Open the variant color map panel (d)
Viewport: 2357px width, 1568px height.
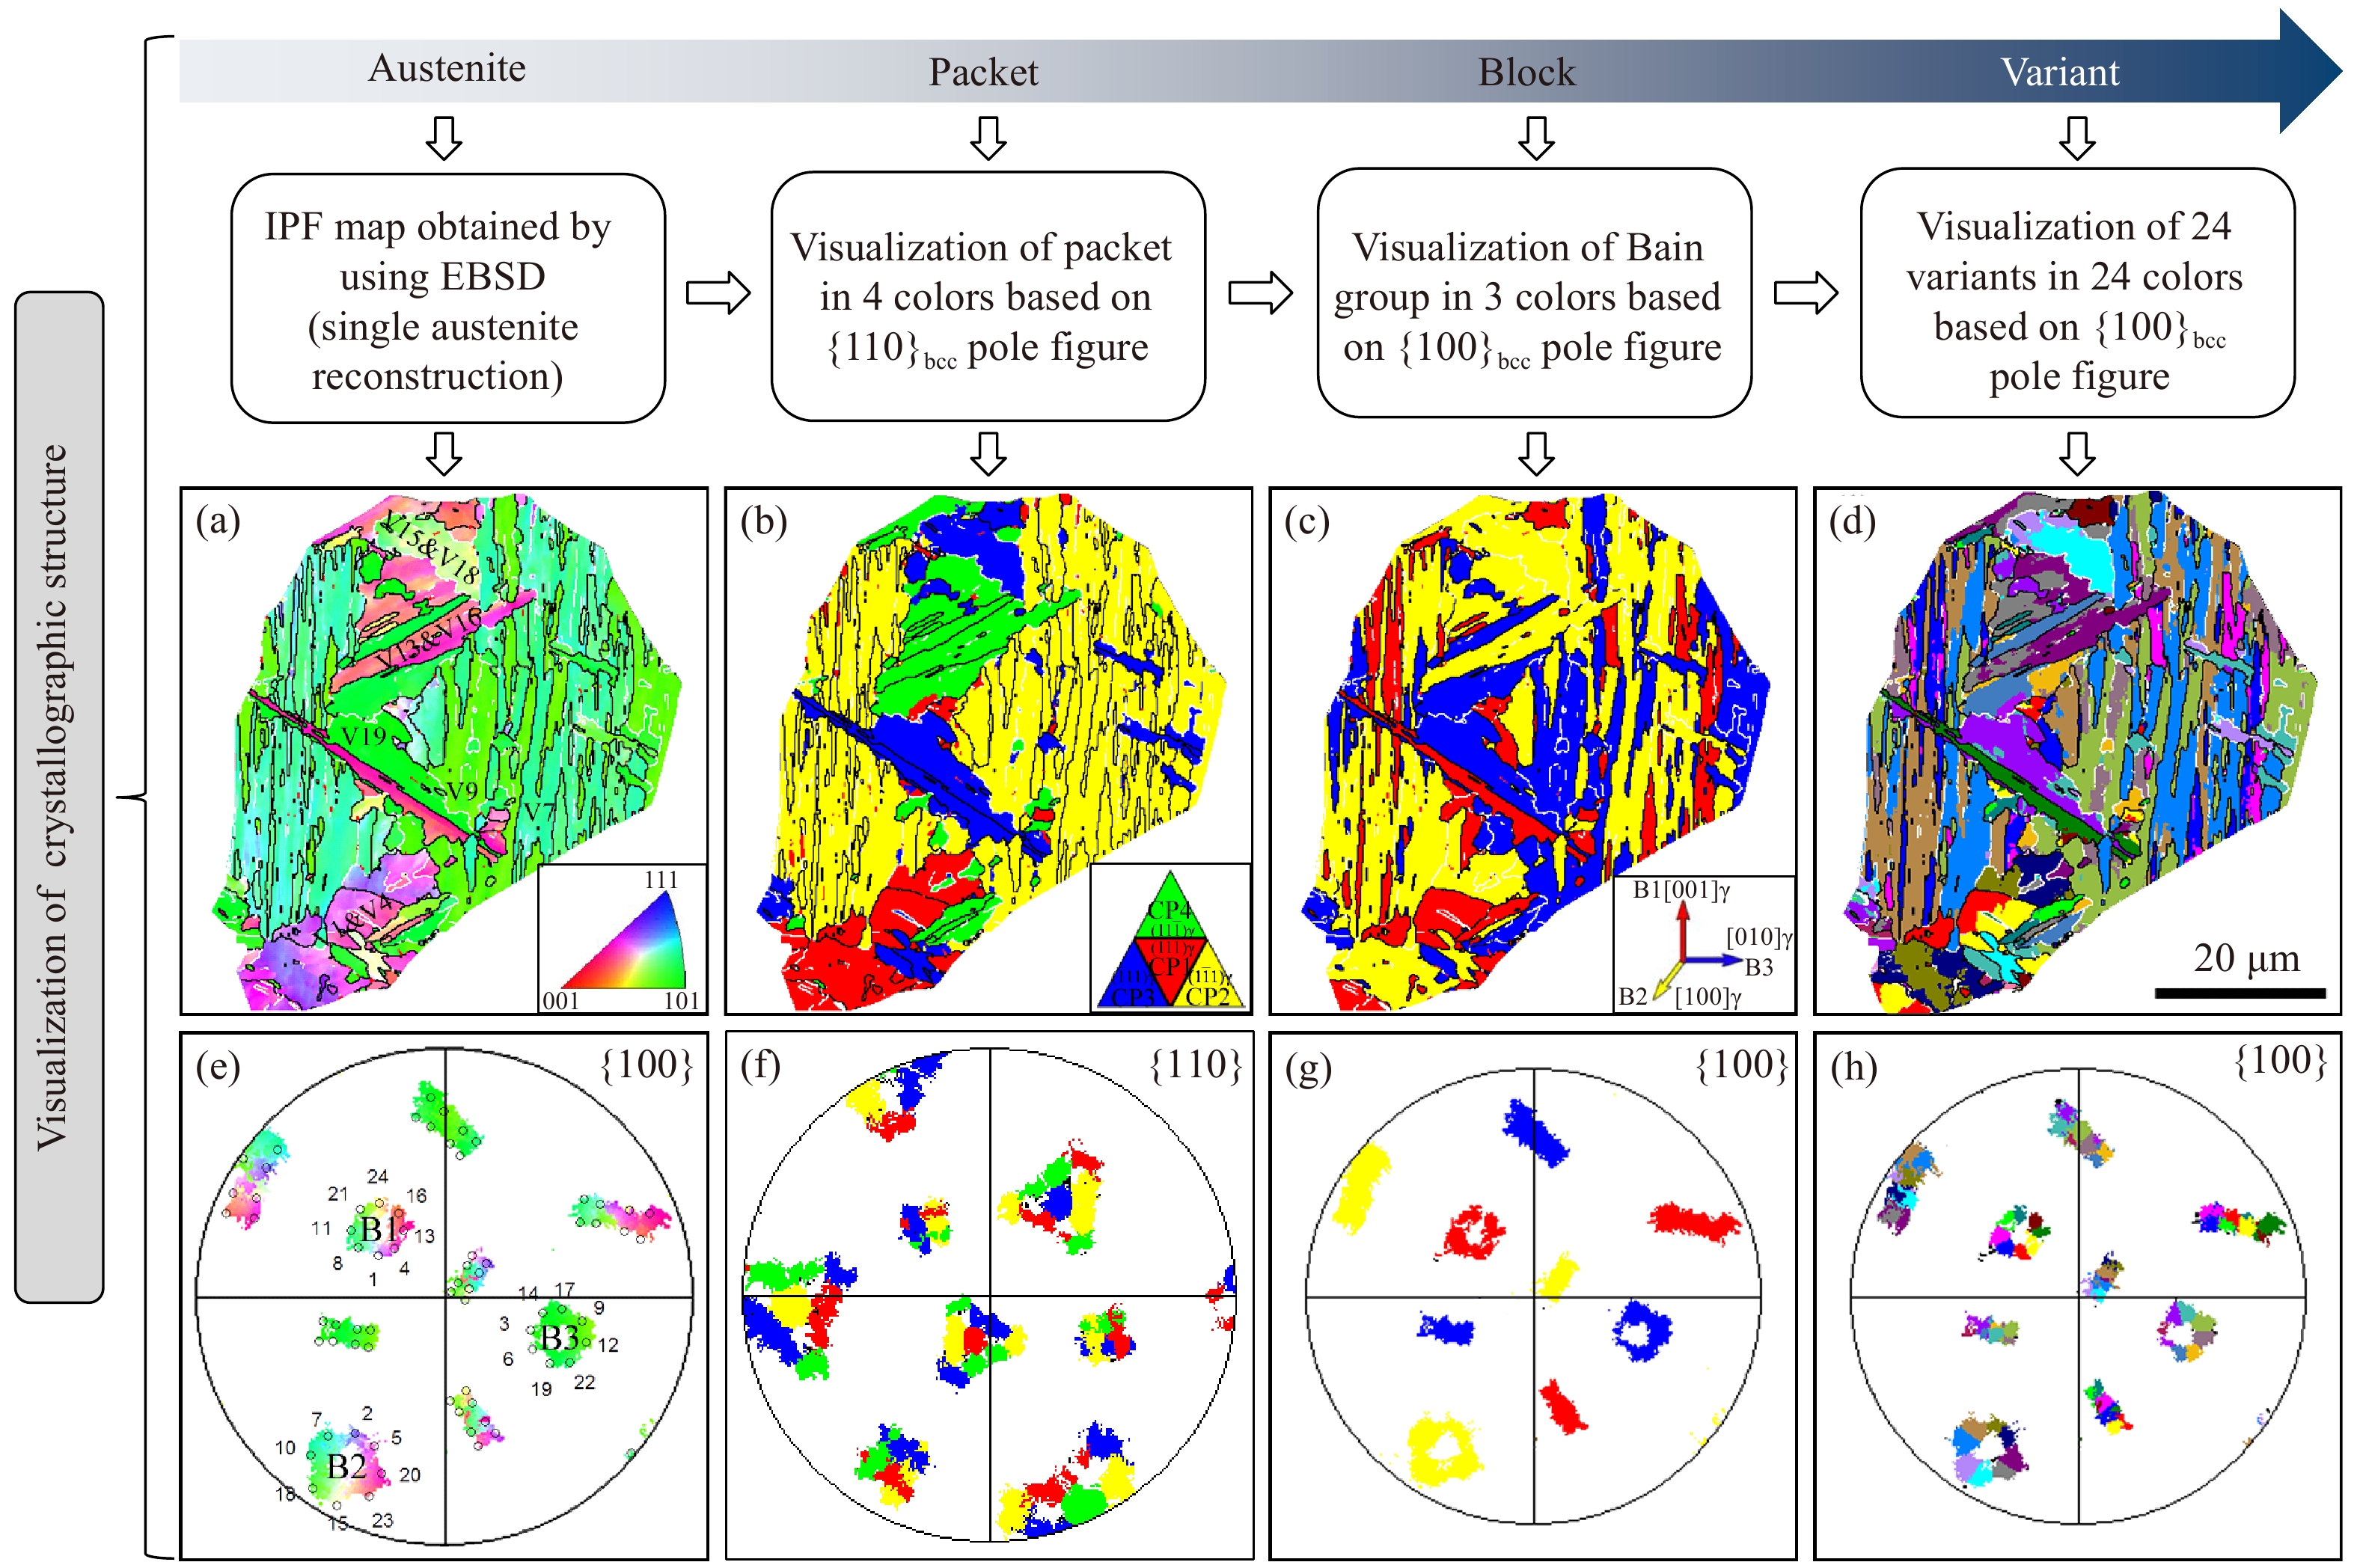2077,750
